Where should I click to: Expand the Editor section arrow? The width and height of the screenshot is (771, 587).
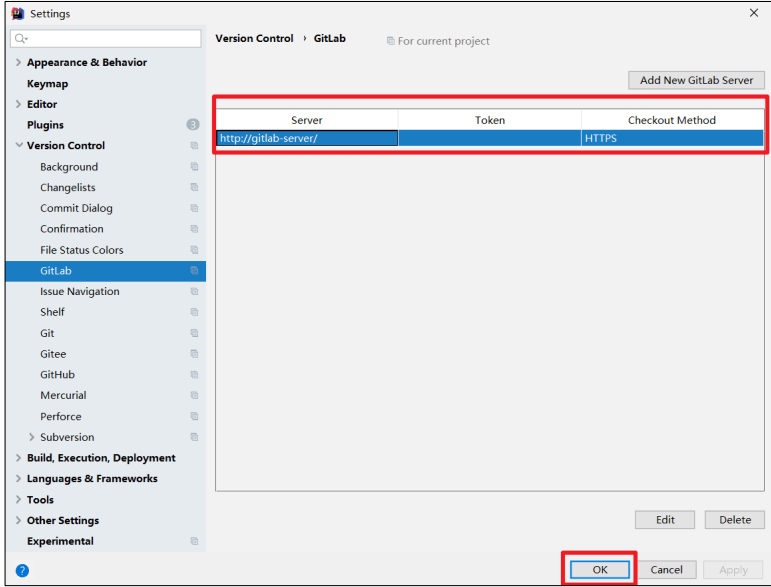pos(19,104)
